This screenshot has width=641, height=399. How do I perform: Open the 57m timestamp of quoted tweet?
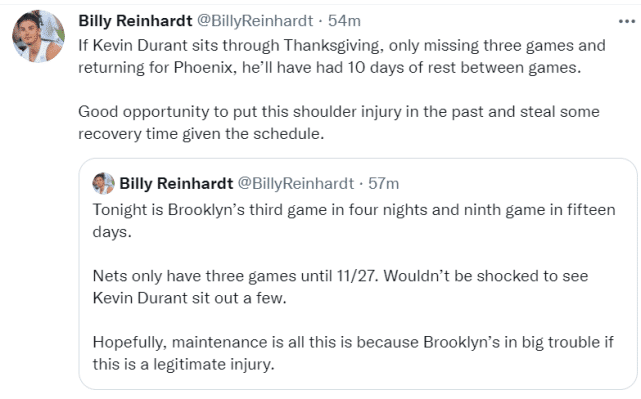point(384,184)
